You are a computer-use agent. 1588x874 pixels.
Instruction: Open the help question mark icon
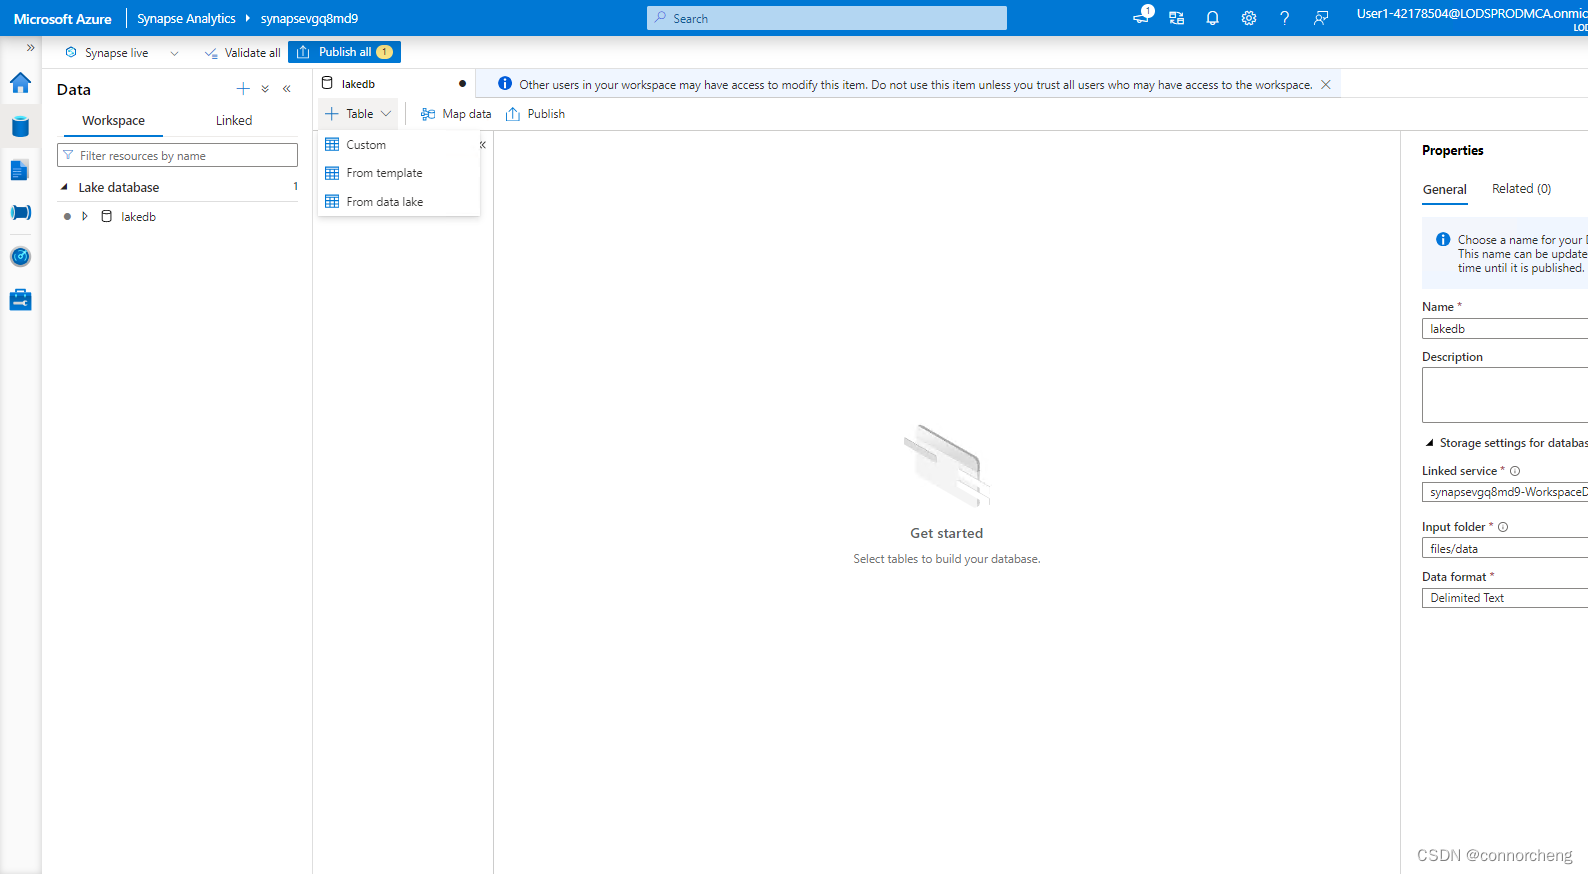[1285, 18]
